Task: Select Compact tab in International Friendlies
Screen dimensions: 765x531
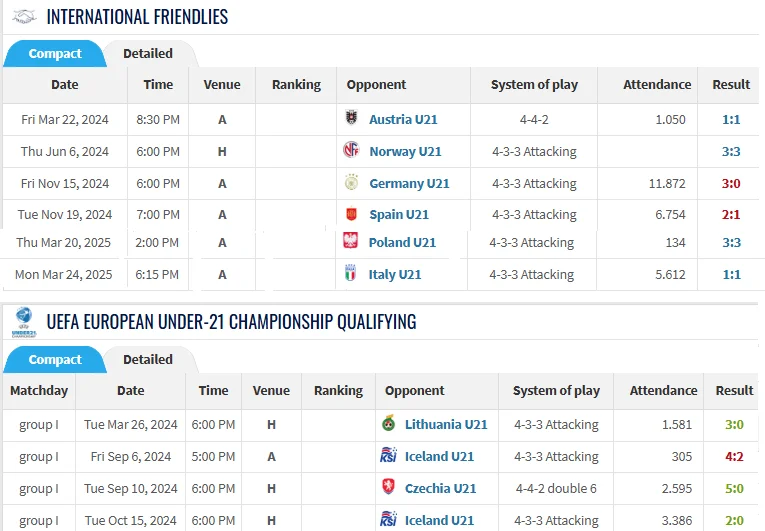Action: [55, 54]
